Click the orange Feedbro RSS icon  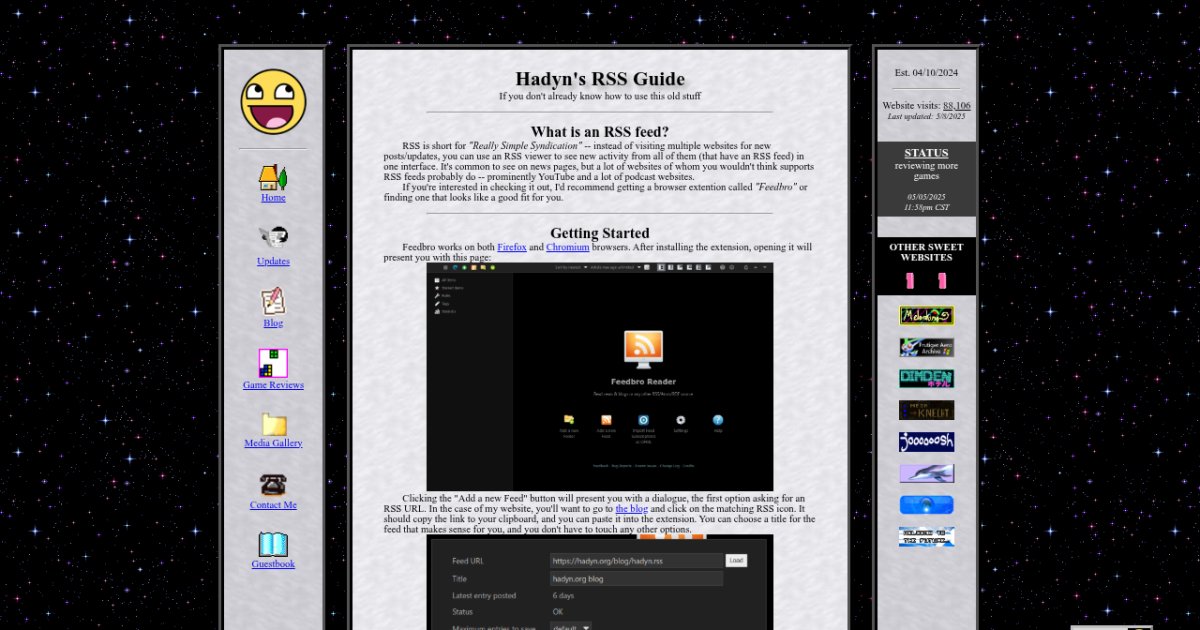[x=643, y=350]
